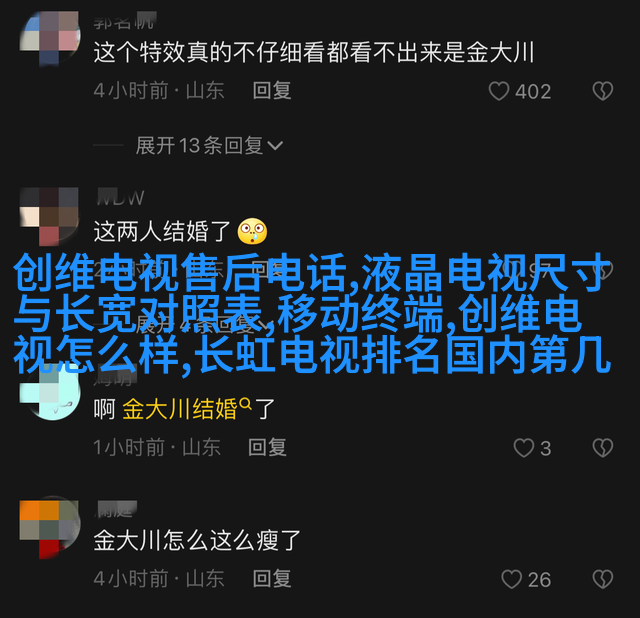Open the orange avatar of last commenter
The image size is (640, 618).
click(x=49, y=527)
